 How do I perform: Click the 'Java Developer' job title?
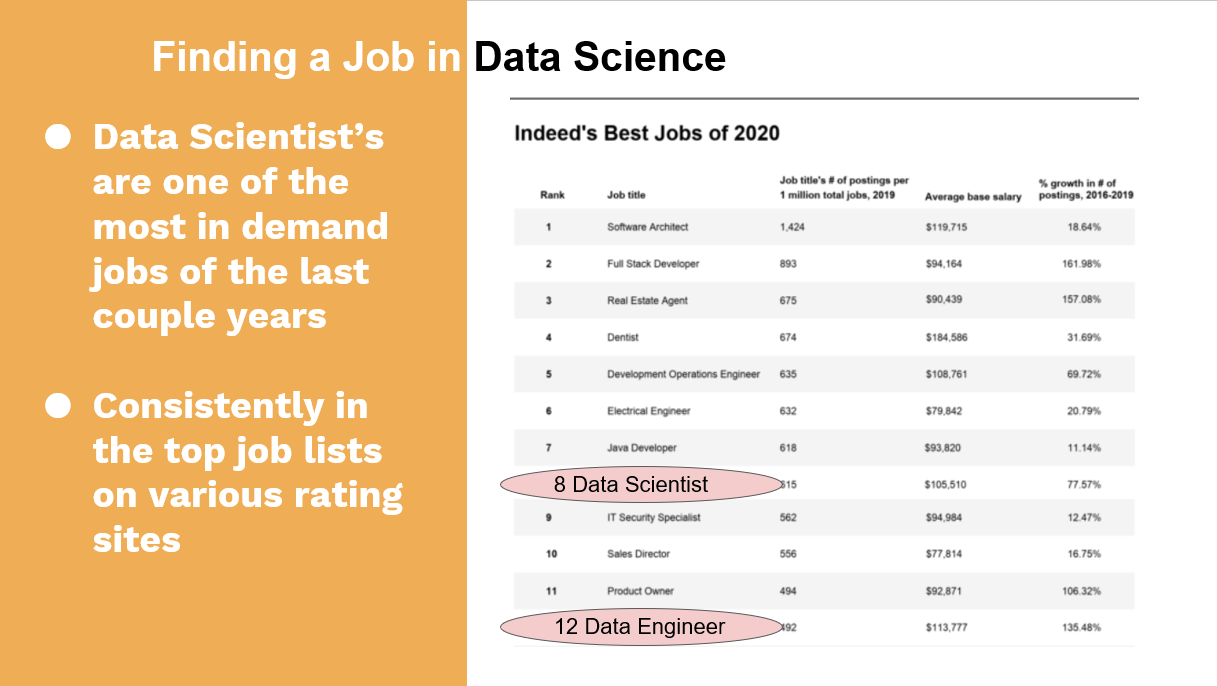[x=641, y=448]
